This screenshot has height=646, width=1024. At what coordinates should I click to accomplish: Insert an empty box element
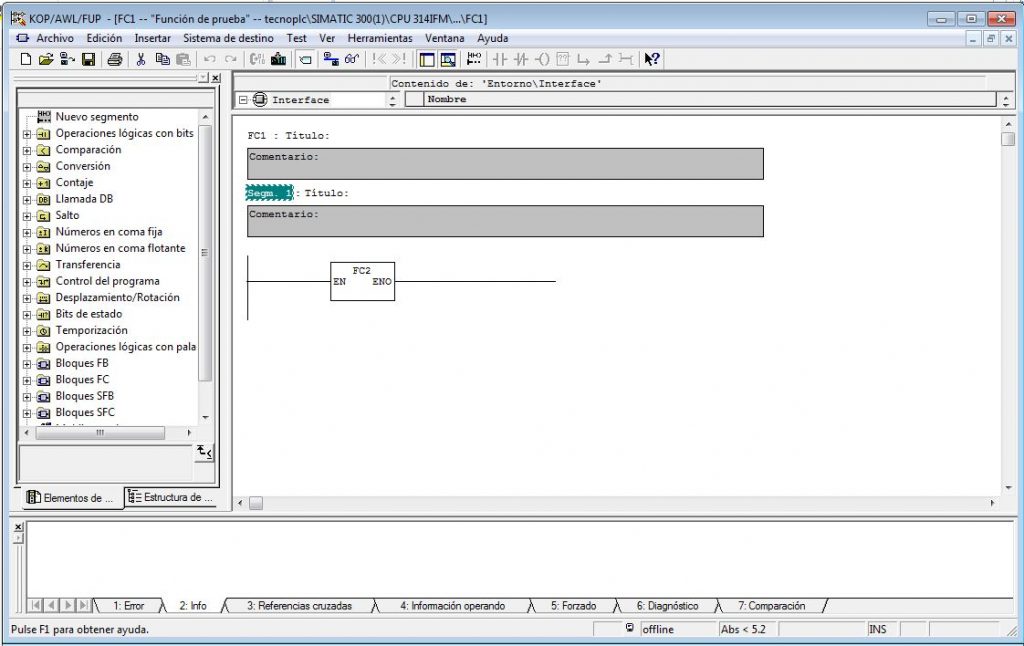pos(563,59)
